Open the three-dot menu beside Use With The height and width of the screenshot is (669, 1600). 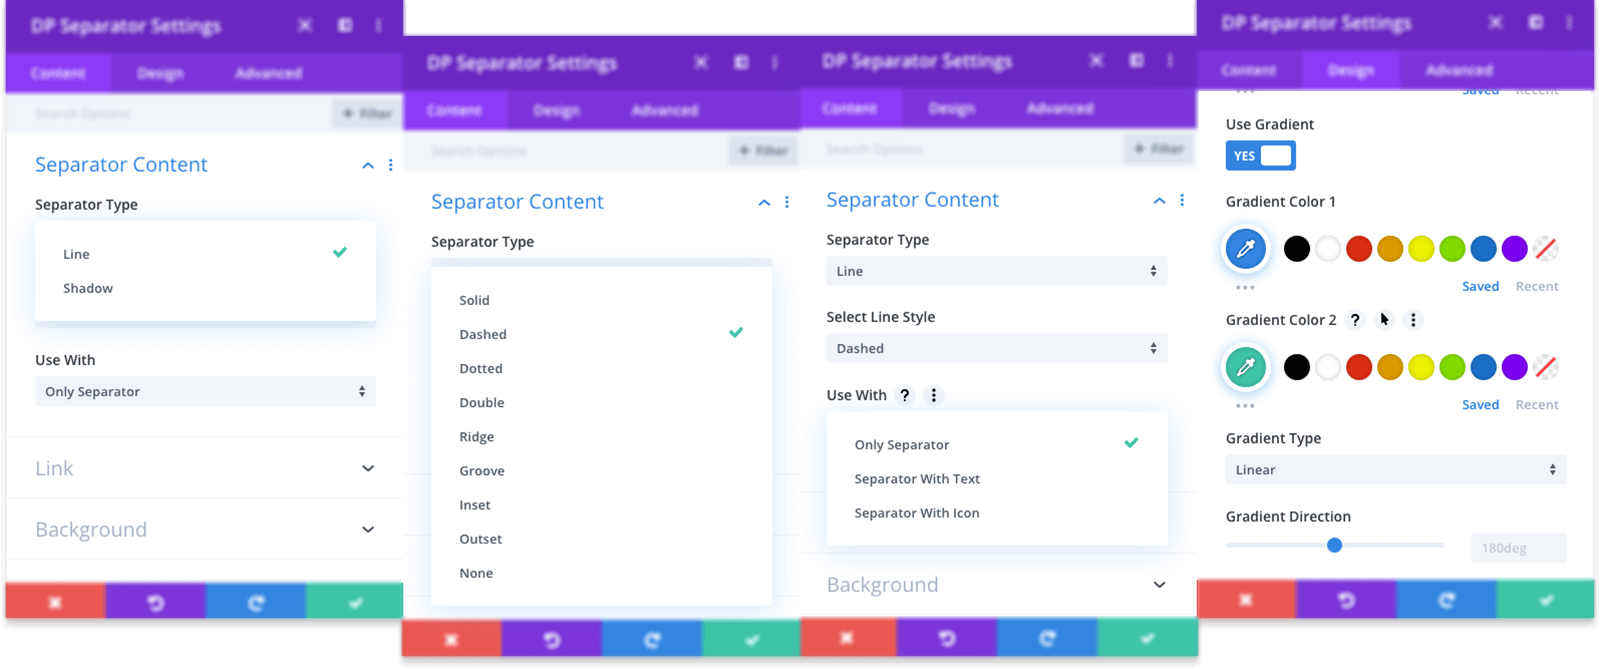tap(934, 395)
